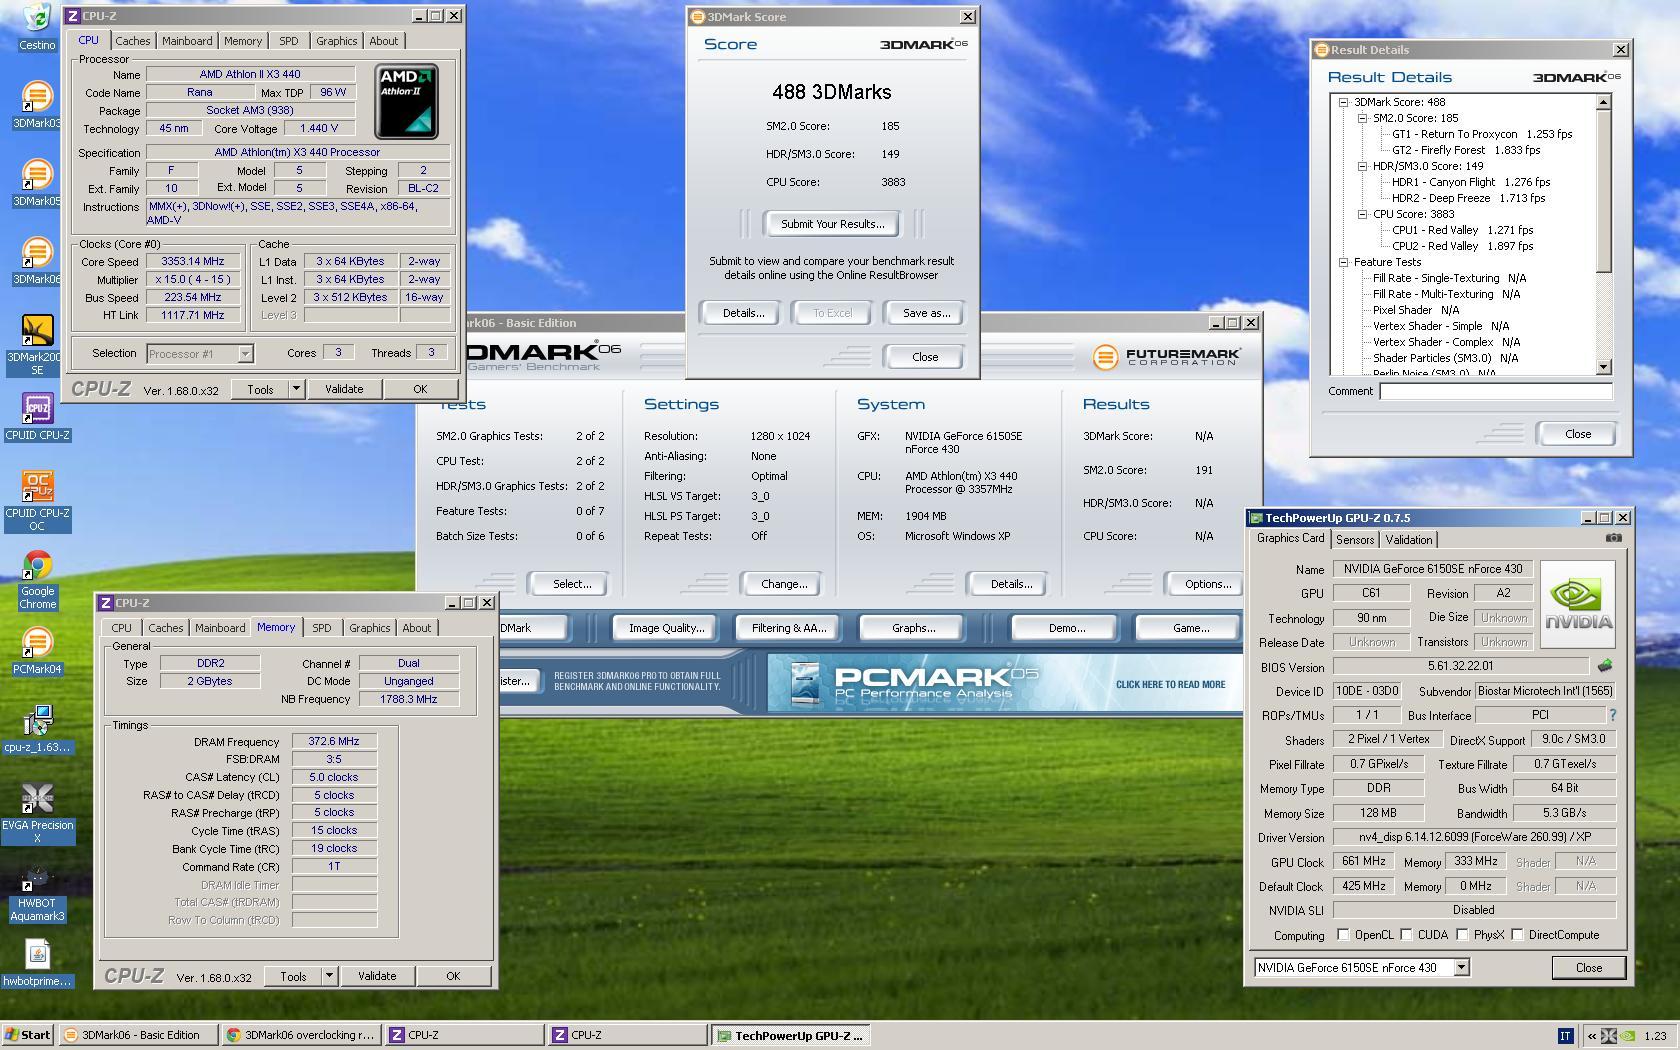The image size is (1680, 1050).
Task: Click the NVIDIA tray icon in the taskbar
Action: point(1628,1036)
